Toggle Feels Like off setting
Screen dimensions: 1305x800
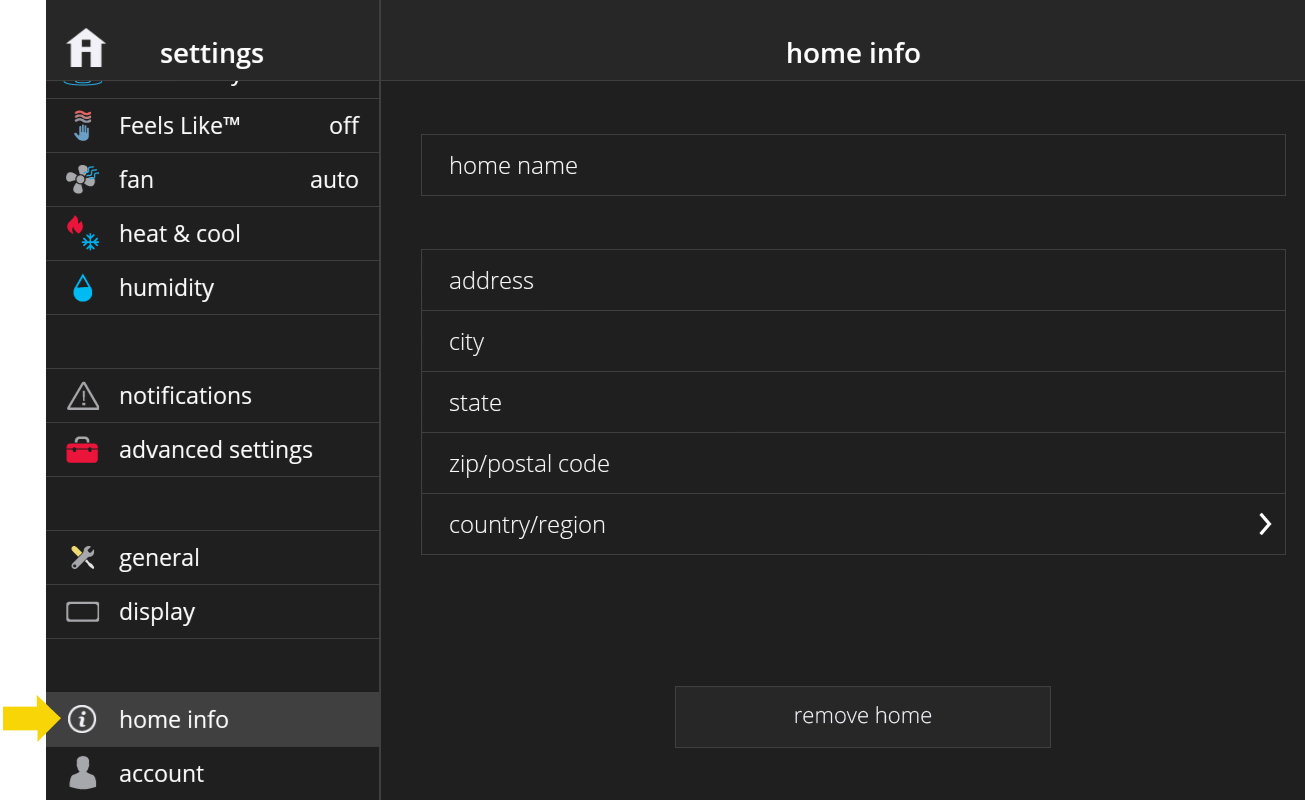pos(343,126)
